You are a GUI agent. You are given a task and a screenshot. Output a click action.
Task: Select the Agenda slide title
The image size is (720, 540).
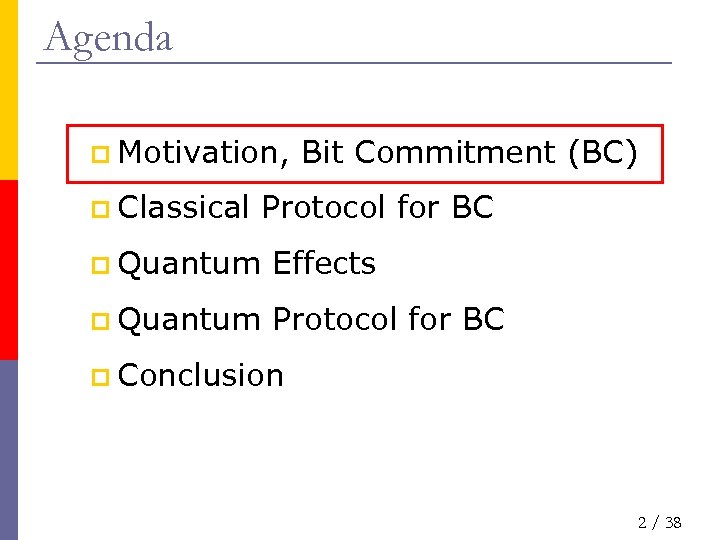109,38
